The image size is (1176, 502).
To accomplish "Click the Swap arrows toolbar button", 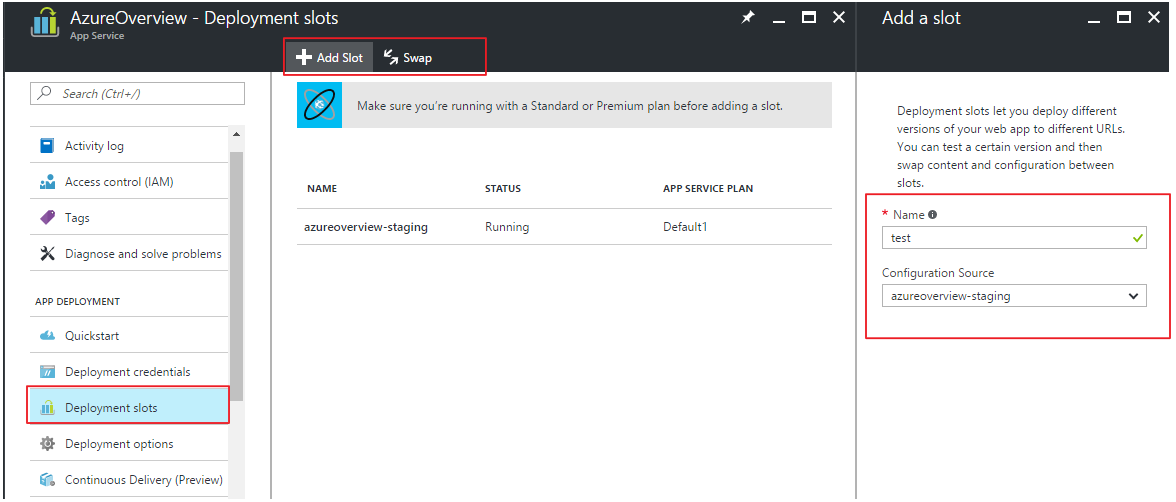I will (x=407, y=58).
